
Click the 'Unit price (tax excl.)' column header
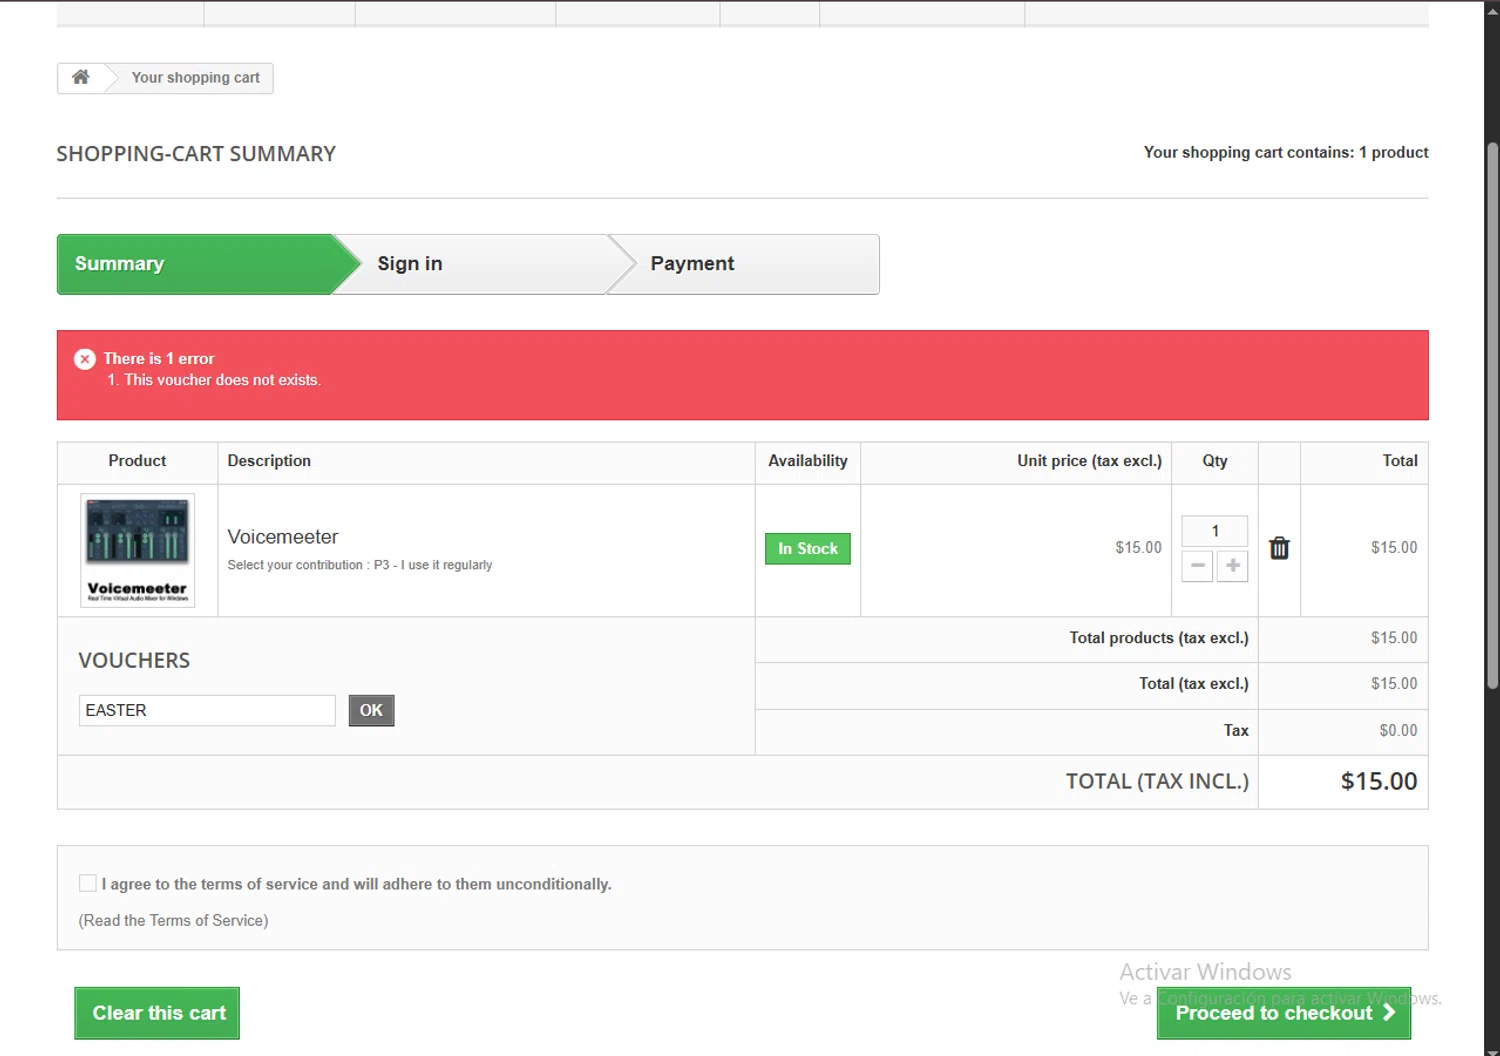pos(1089,461)
